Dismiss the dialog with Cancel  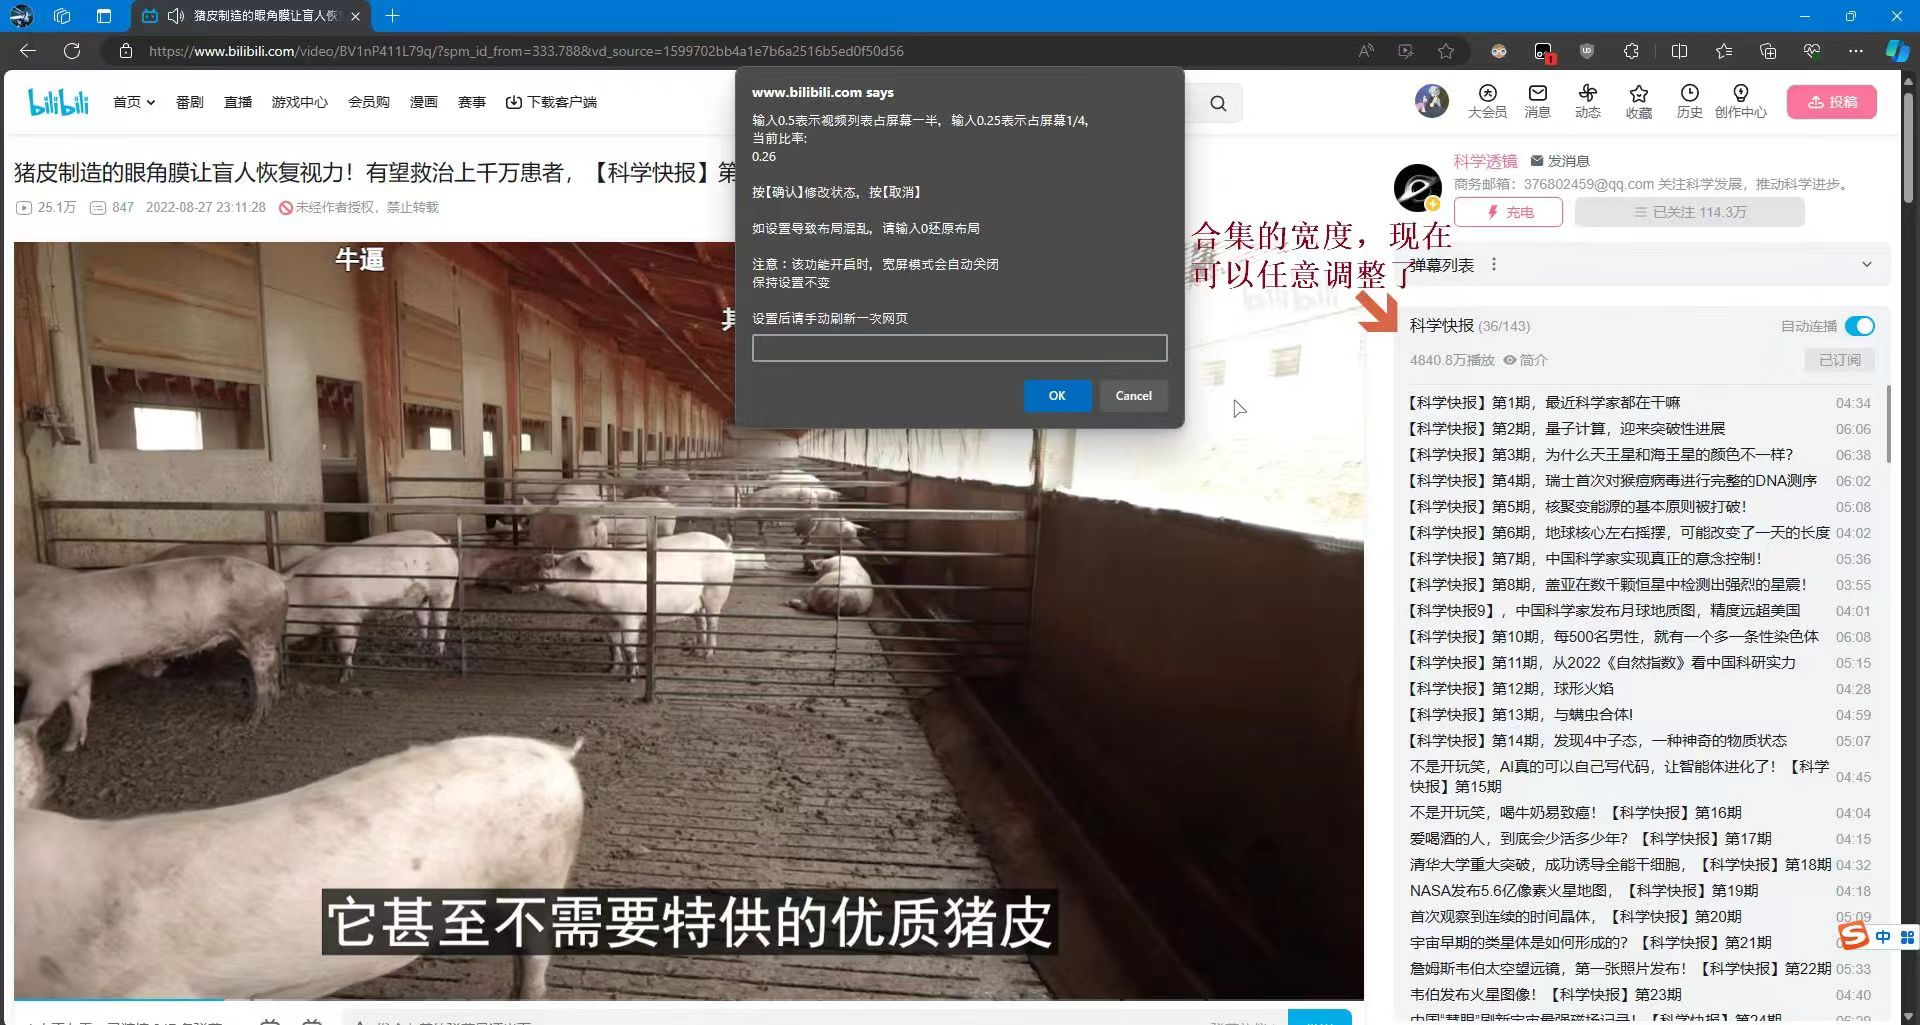[1133, 396]
